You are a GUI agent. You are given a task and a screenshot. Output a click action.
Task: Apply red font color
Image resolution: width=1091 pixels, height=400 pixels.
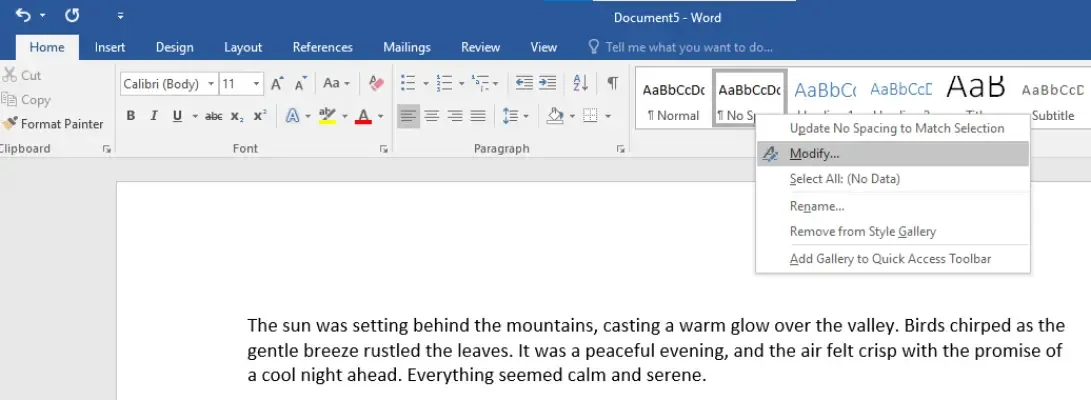click(363, 116)
